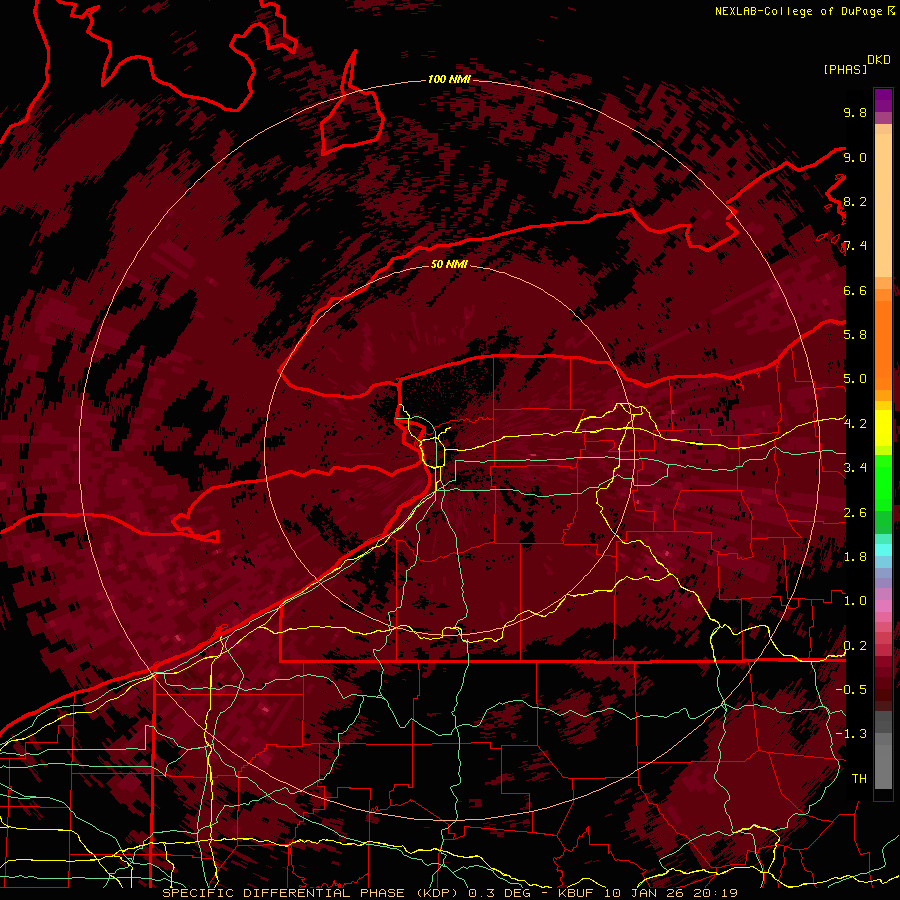The width and height of the screenshot is (900, 900).
Task: Click the KBUF radar site identifier
Action: tap(578, 893)
